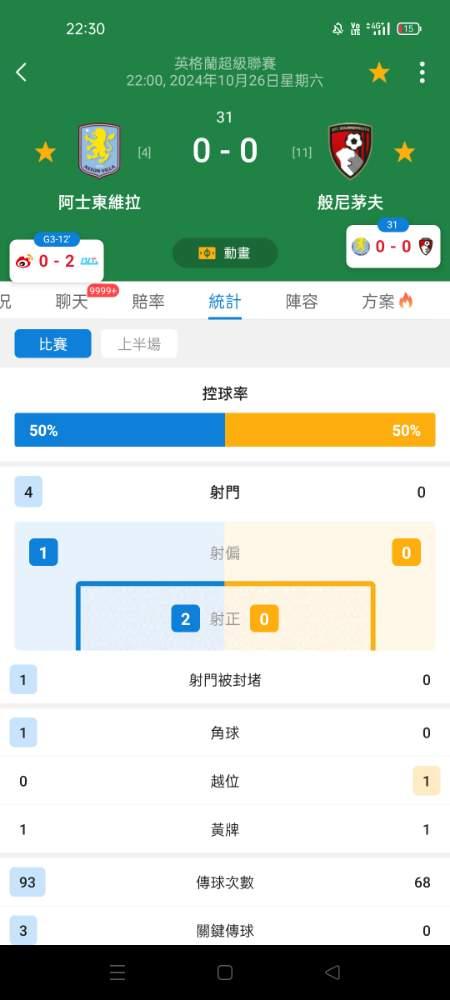Open the Aston Villa team crest
Viewport: 450px width, 1000px height.
click(99, 151)
